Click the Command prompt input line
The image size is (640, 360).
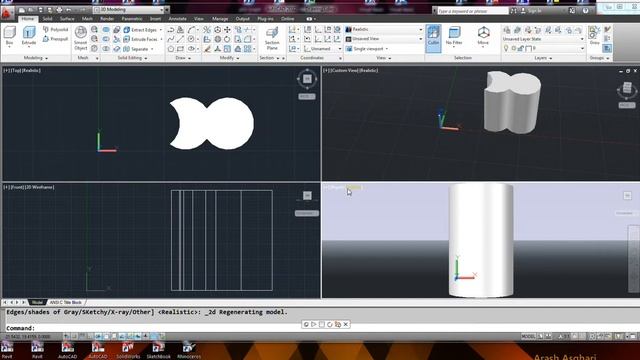pyautogui.click(x=322, y=328)
